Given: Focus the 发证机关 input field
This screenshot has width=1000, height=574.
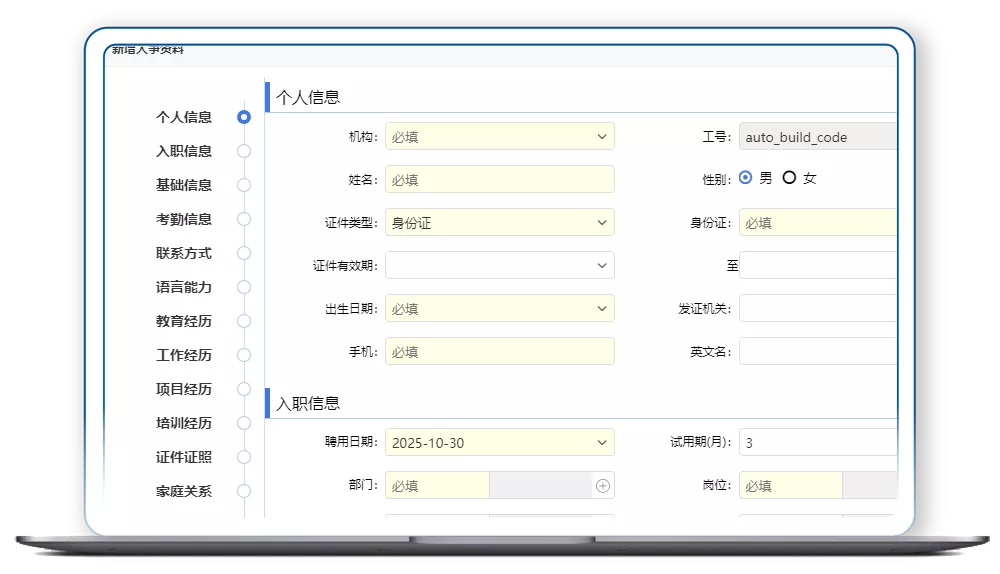Looking at the screenshot, I should [x=818, y=309].
